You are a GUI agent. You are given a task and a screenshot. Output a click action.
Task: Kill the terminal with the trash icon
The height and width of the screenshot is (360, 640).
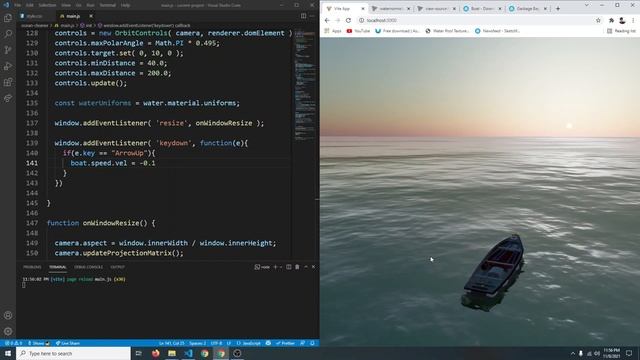pyautogui.click(x=297, y=267)
